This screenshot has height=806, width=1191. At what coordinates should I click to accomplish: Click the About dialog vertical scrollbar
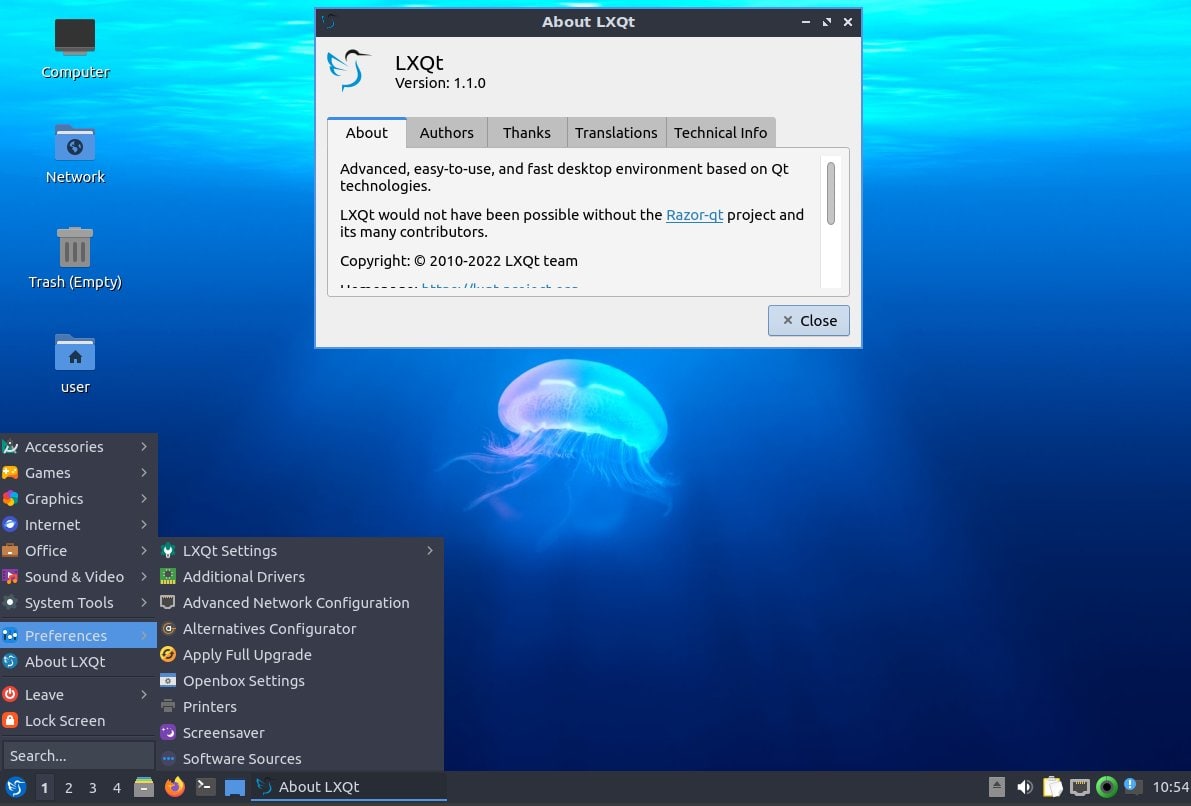(x=831, y=193)
